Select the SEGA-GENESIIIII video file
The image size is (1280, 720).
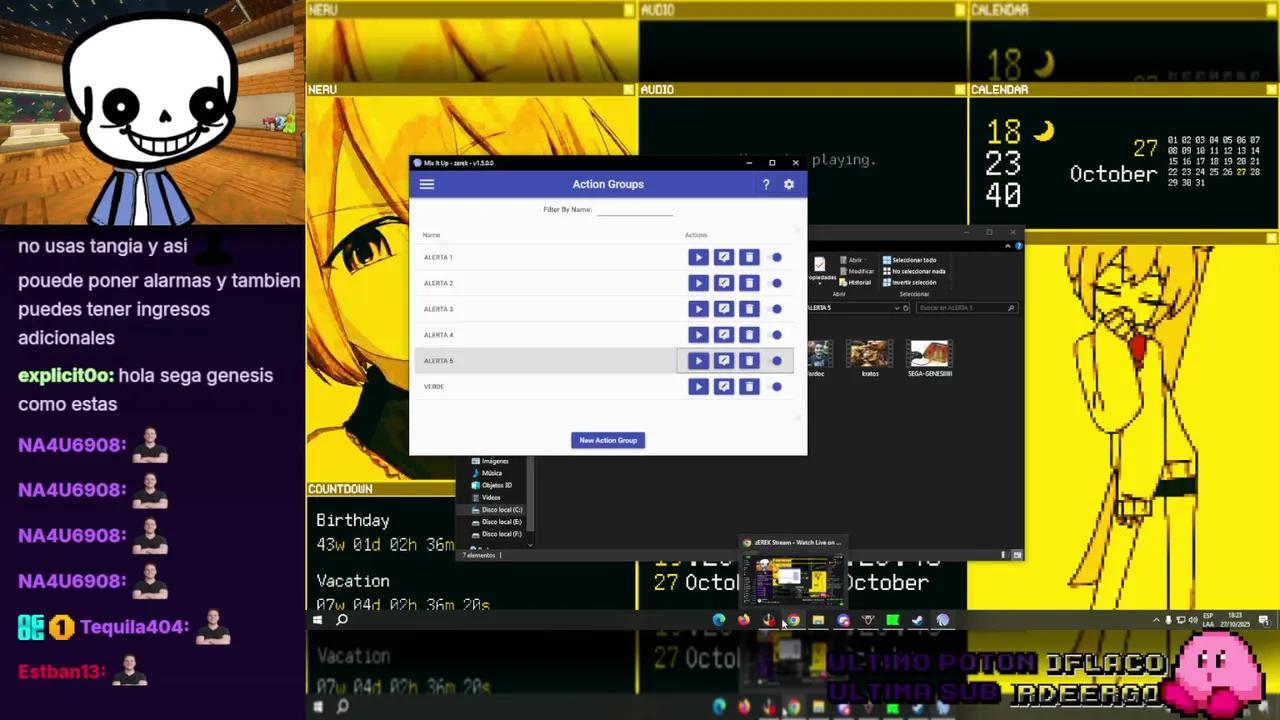tap(930, 358)
